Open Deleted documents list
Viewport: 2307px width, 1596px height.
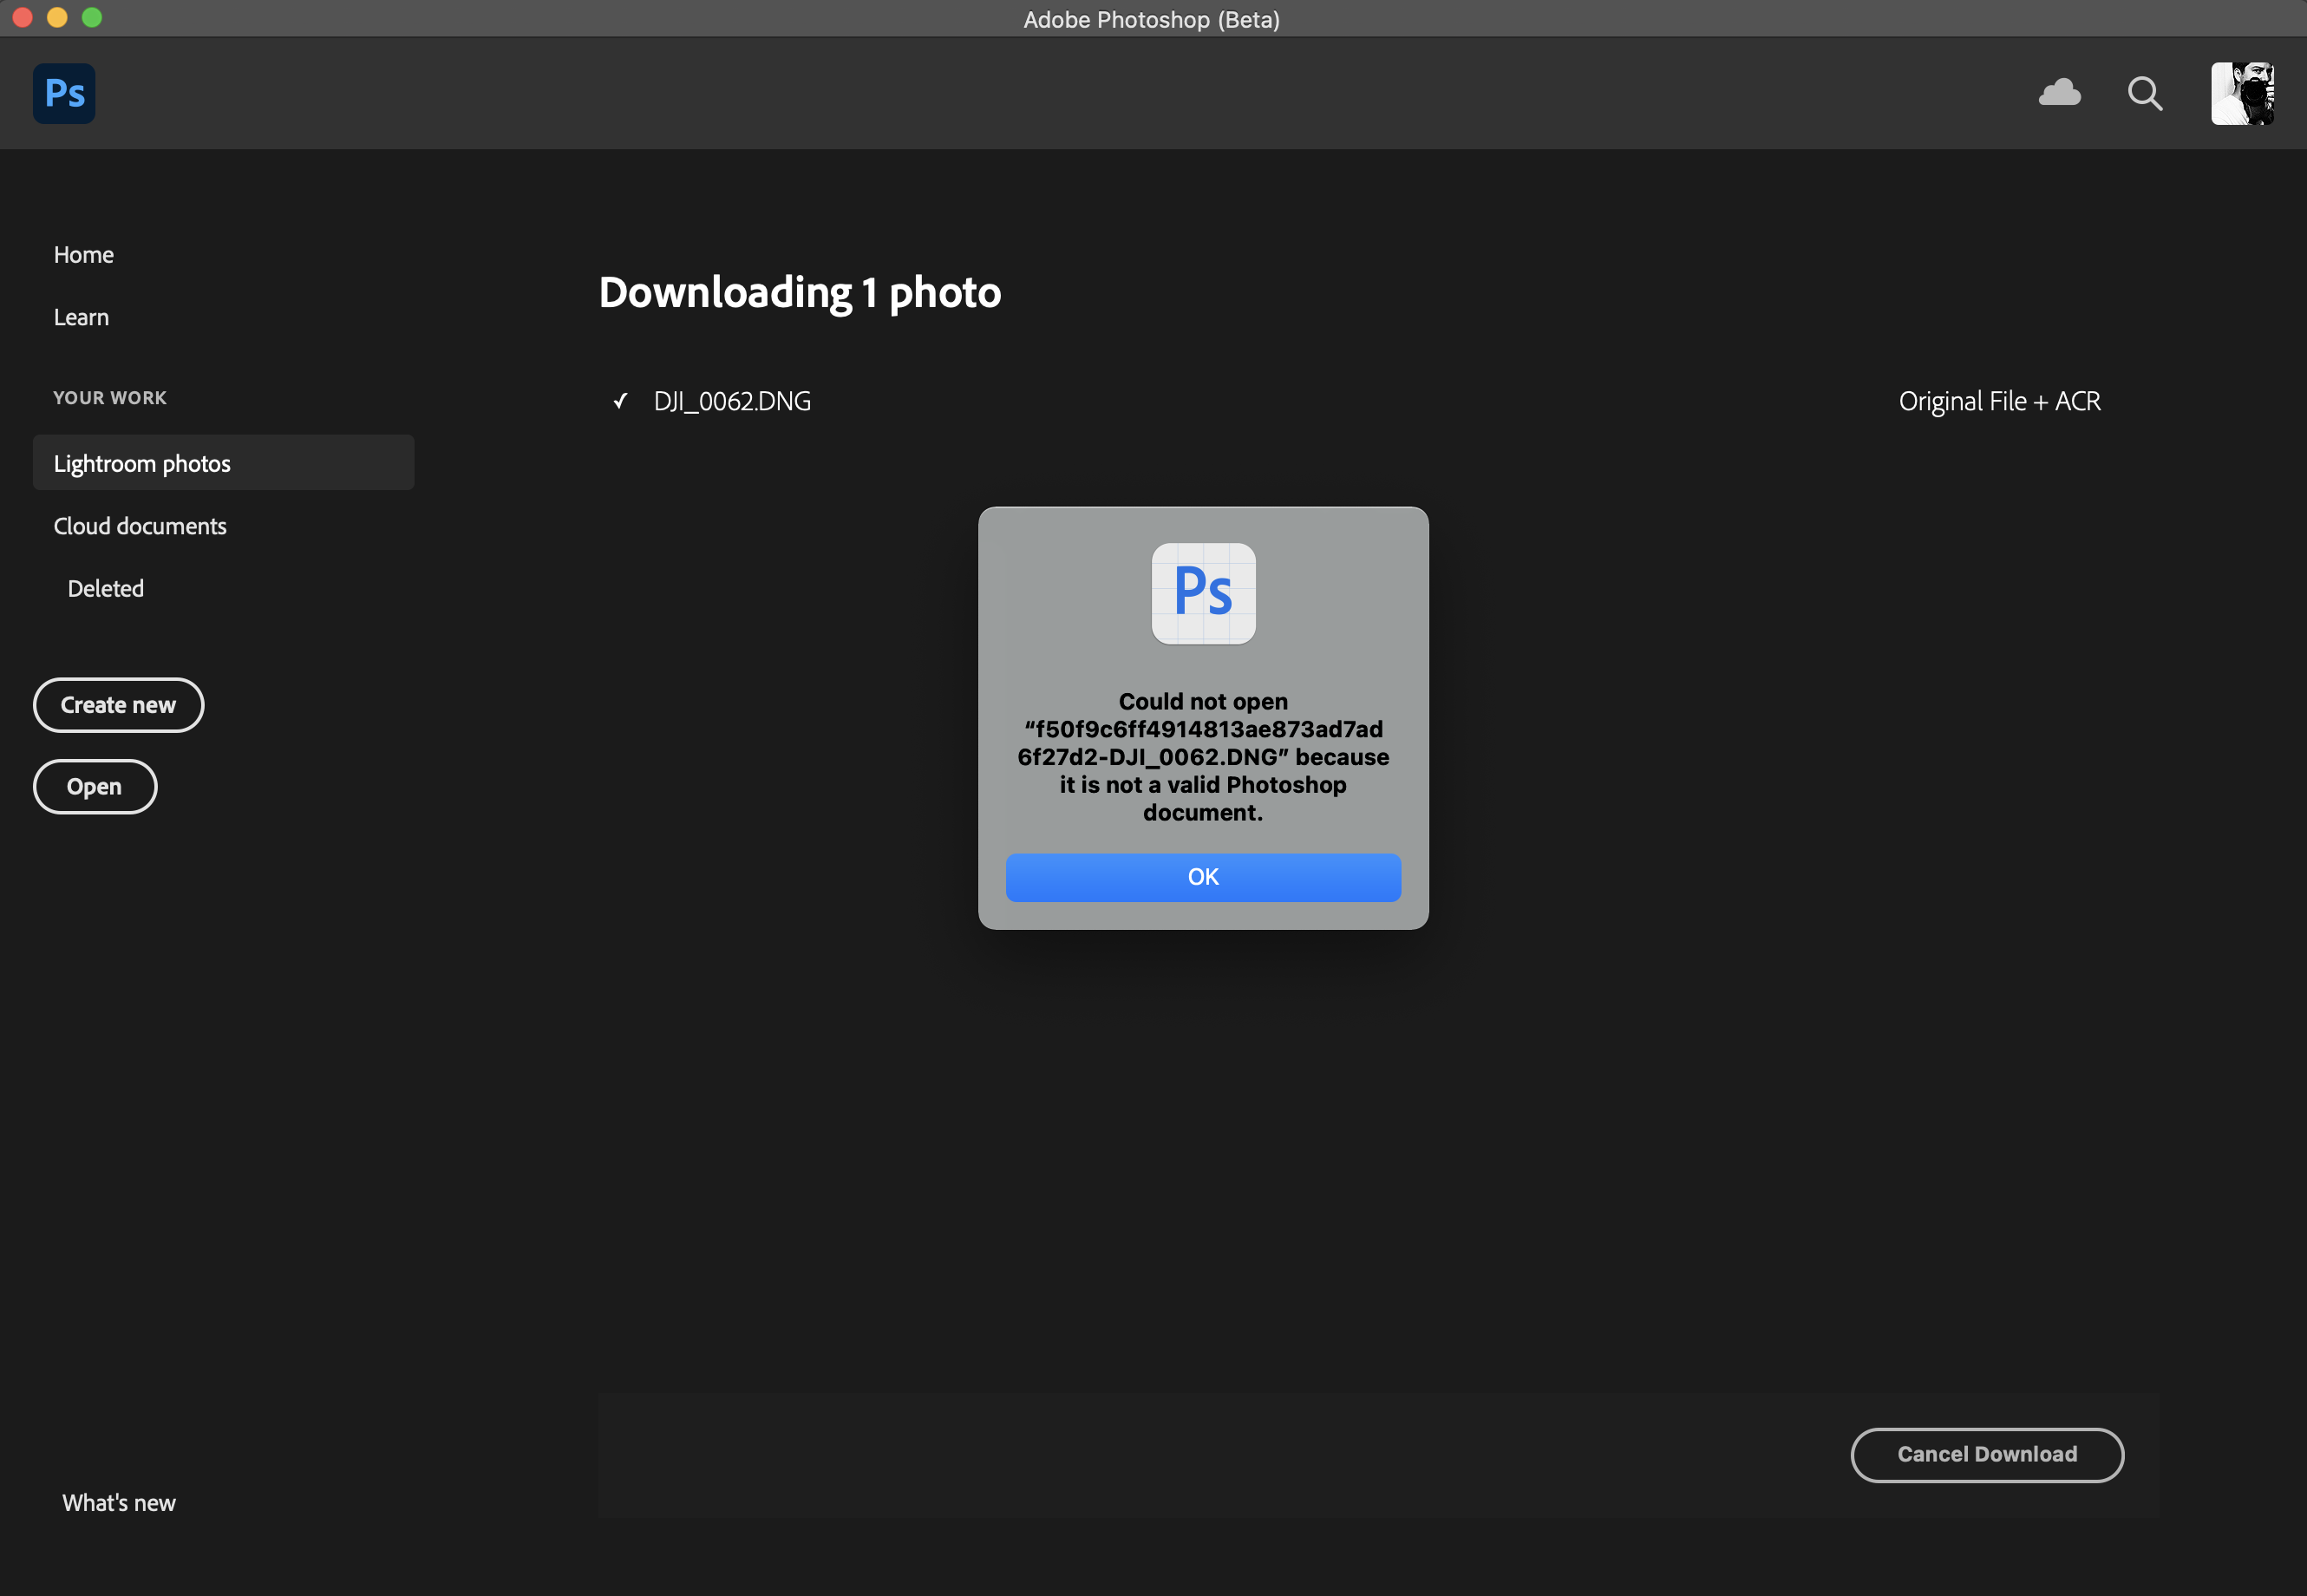click(x=106, y=588)
